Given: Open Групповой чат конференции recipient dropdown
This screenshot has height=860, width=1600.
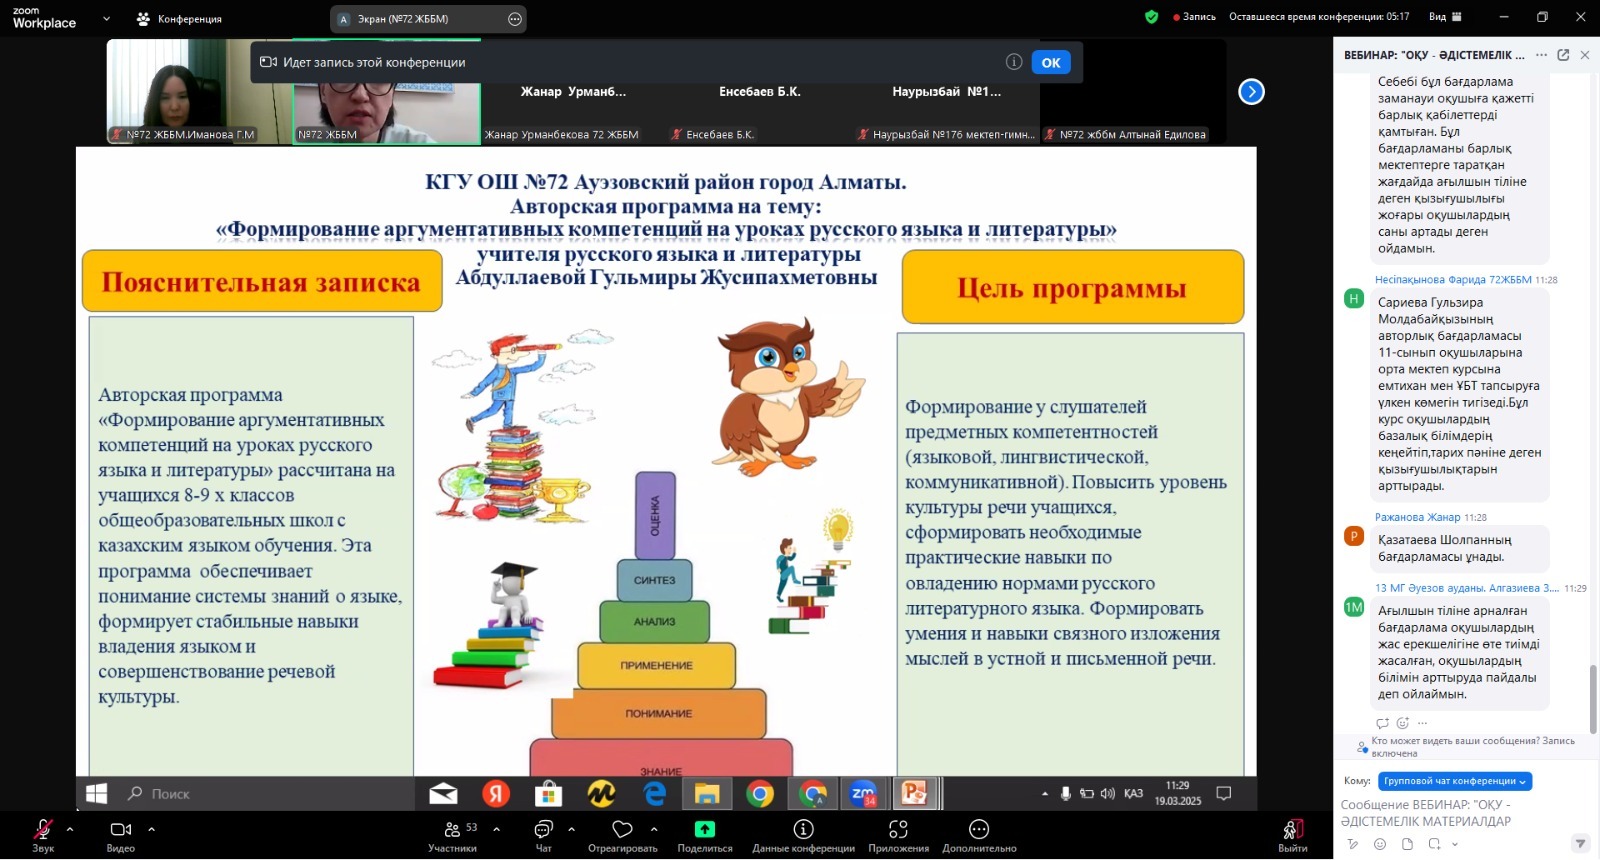Looking at the screenshot, I should 1455,781.
